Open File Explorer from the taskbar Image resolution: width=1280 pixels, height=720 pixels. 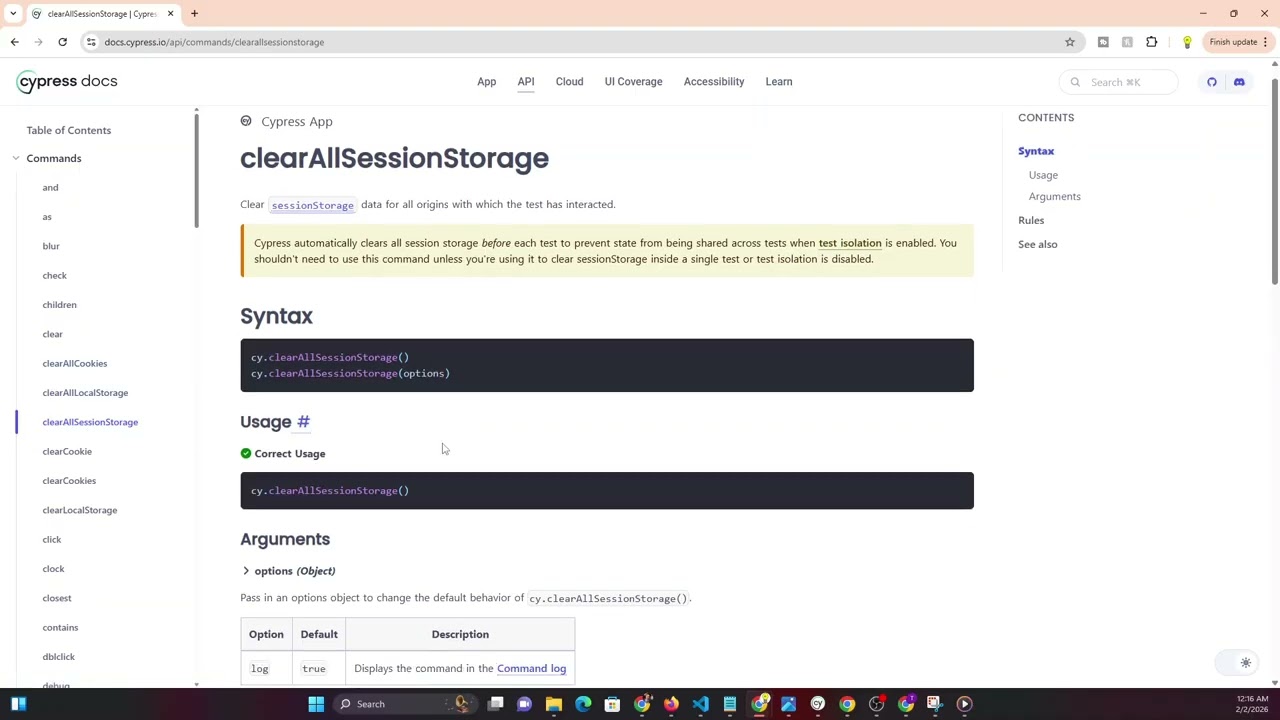[x=554, y=704]
